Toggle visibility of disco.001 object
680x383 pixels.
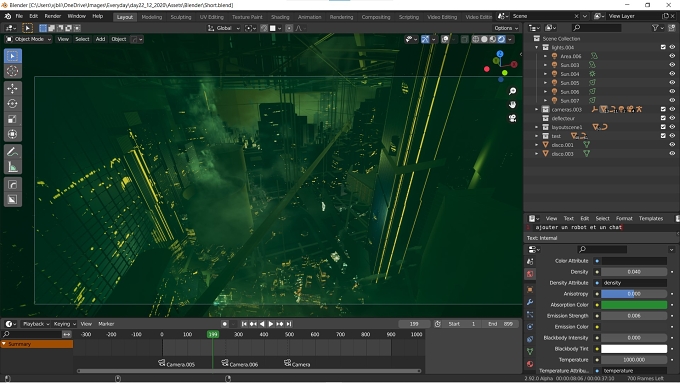click(672, 144)
